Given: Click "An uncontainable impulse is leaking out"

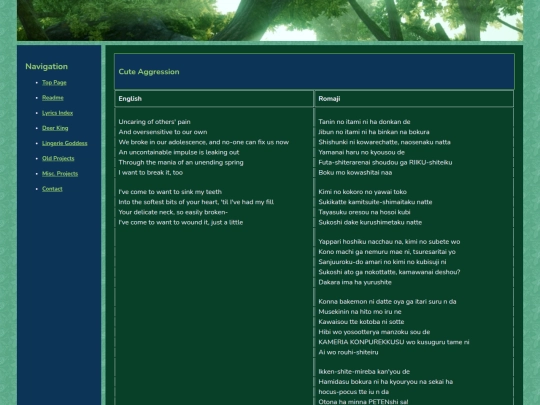Looking at the screenshot, I should 179,152.
